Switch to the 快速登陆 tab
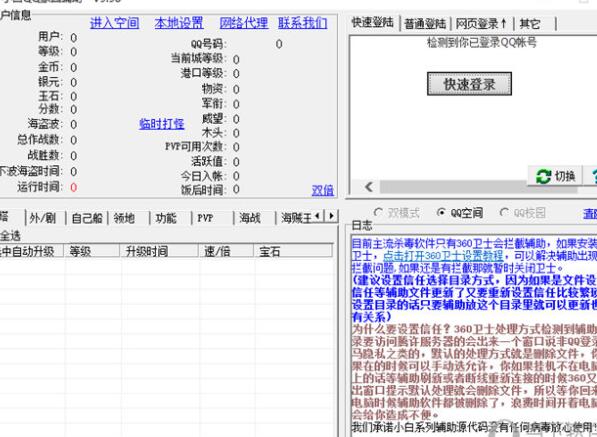The height and width of the screenshot is (437, 597). coord(372,22)
